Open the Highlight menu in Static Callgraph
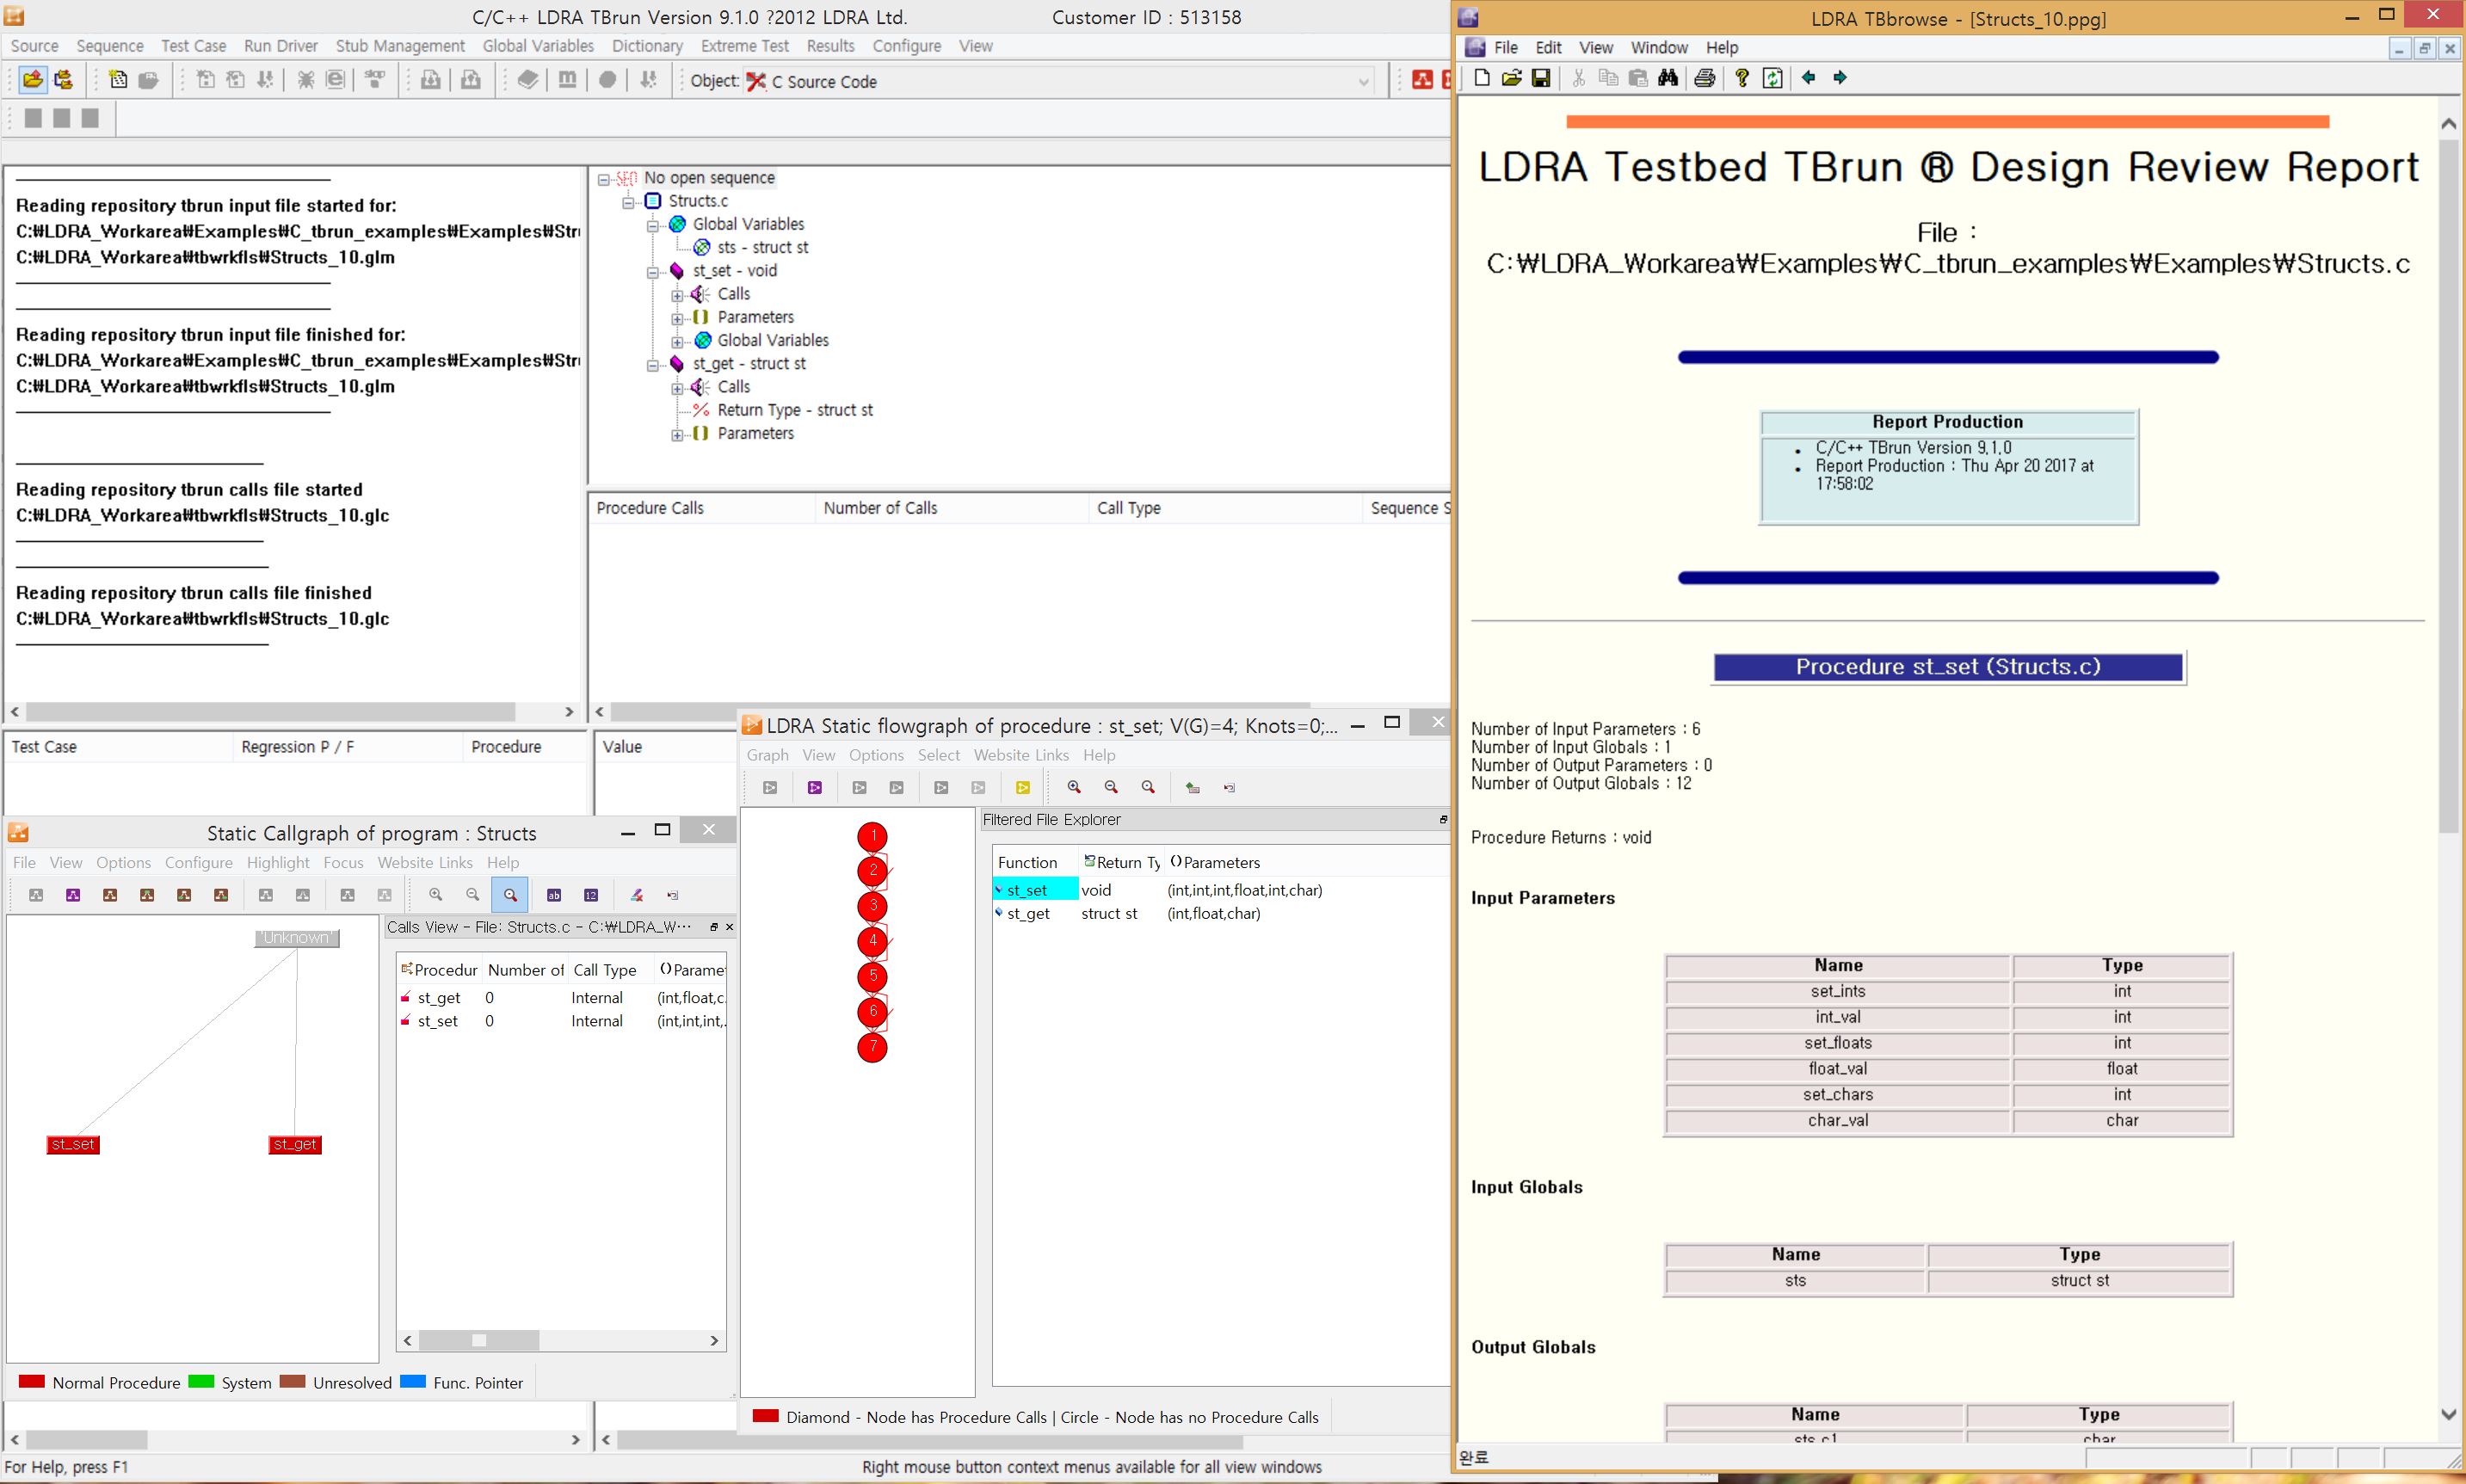This screenshot has width=2466, height=1484. [278, 862]
